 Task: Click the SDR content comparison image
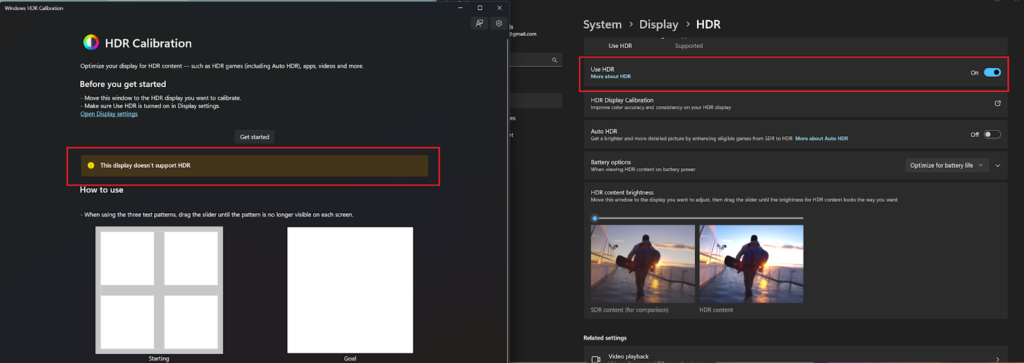643,264
